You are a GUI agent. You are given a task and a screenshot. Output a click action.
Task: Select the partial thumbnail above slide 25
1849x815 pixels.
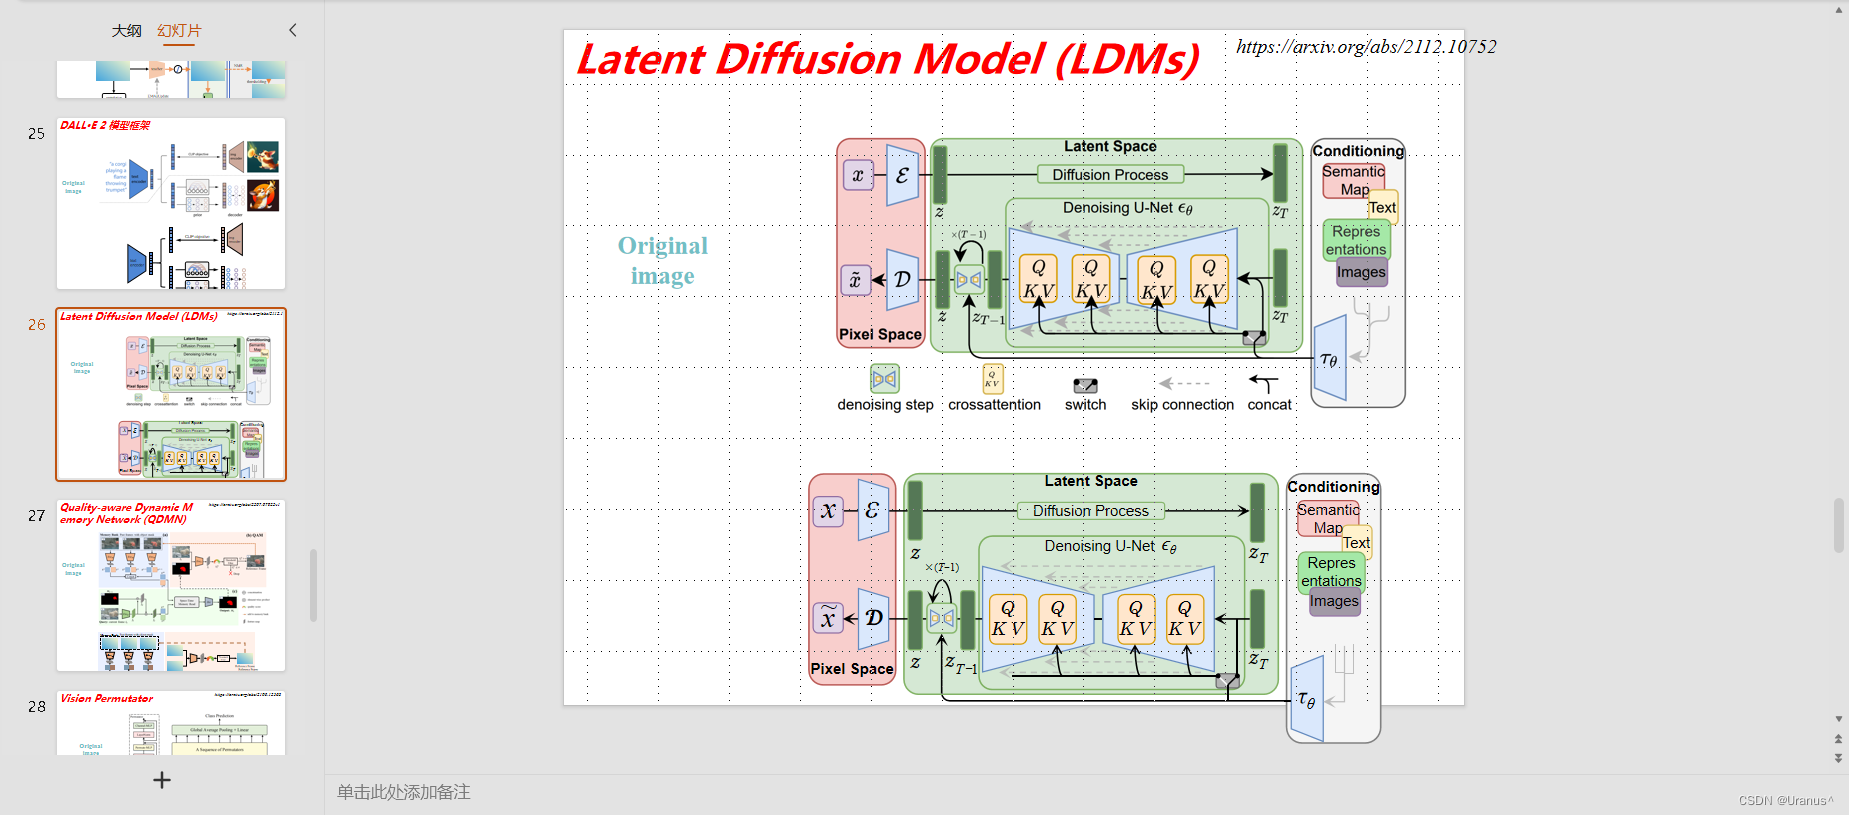pos(171,79)
